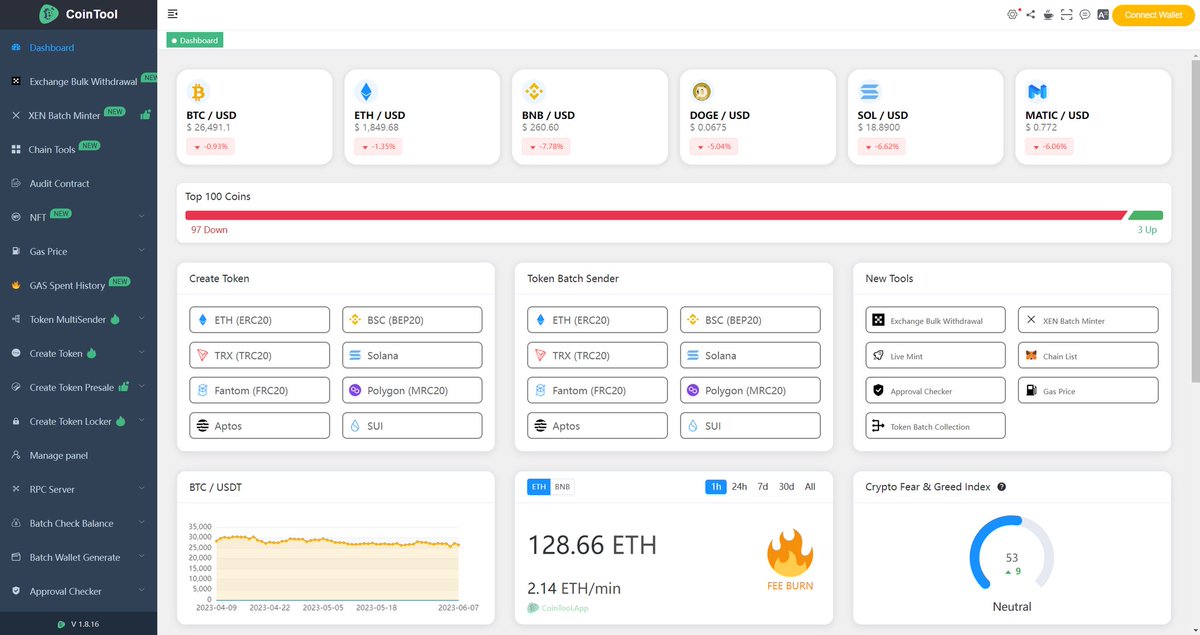Select the All time range
Viewport: 1200px width, 635px height.
tap(810, 487)
